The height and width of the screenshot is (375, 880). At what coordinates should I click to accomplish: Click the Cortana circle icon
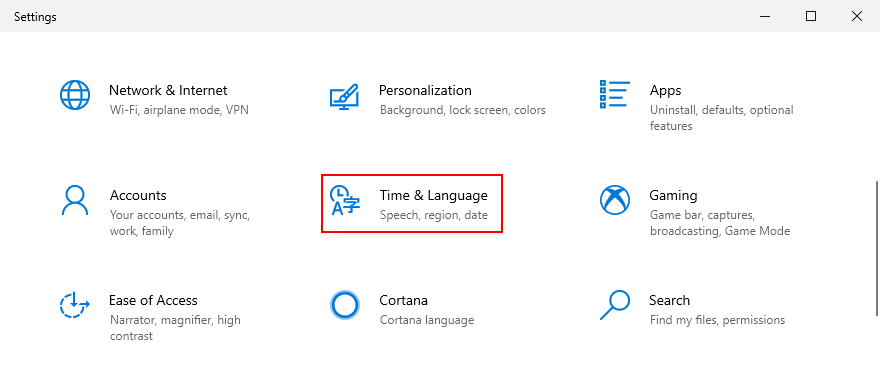point(344,305)
